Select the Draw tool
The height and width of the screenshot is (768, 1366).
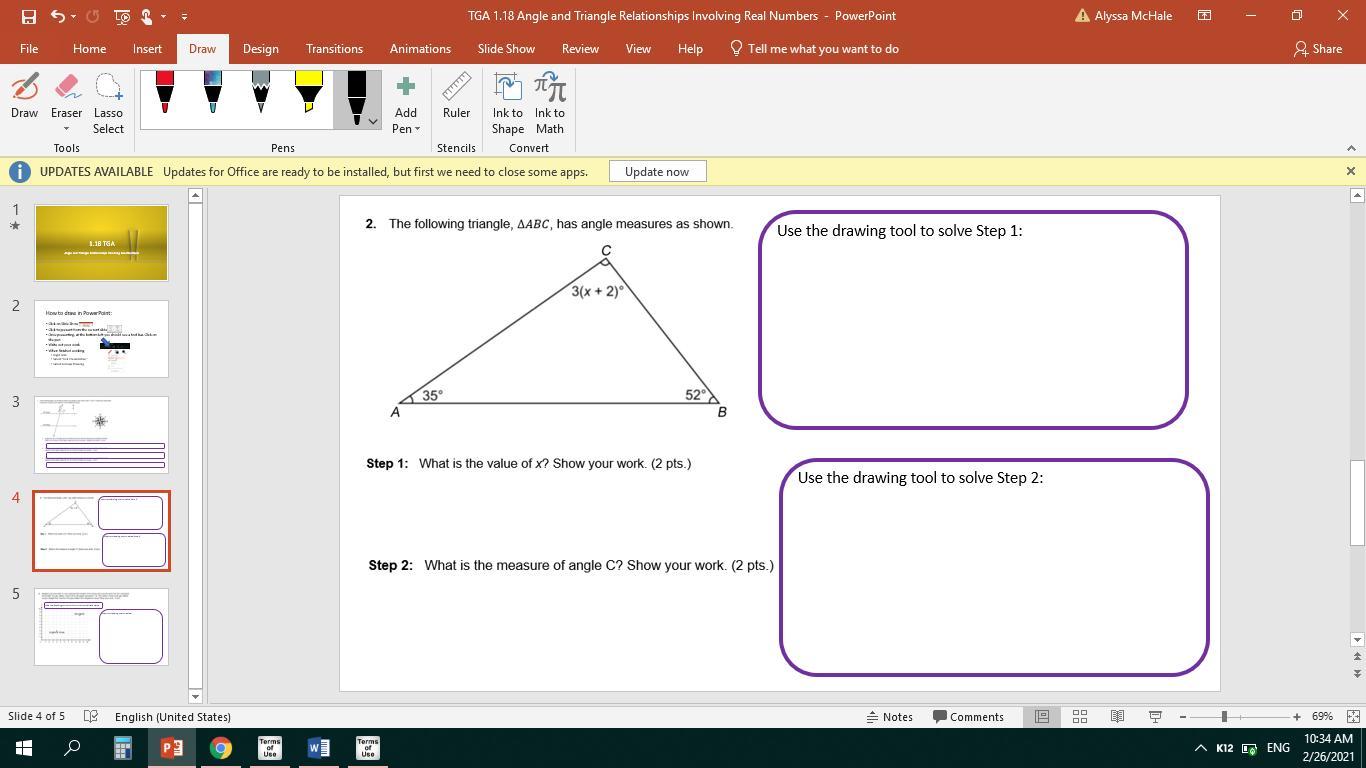(25, 98)
